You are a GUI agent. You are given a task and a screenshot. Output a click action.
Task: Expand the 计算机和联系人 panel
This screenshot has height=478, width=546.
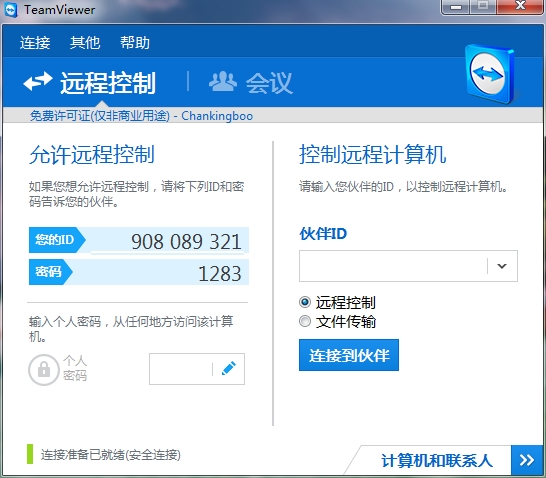click(437, 461)
